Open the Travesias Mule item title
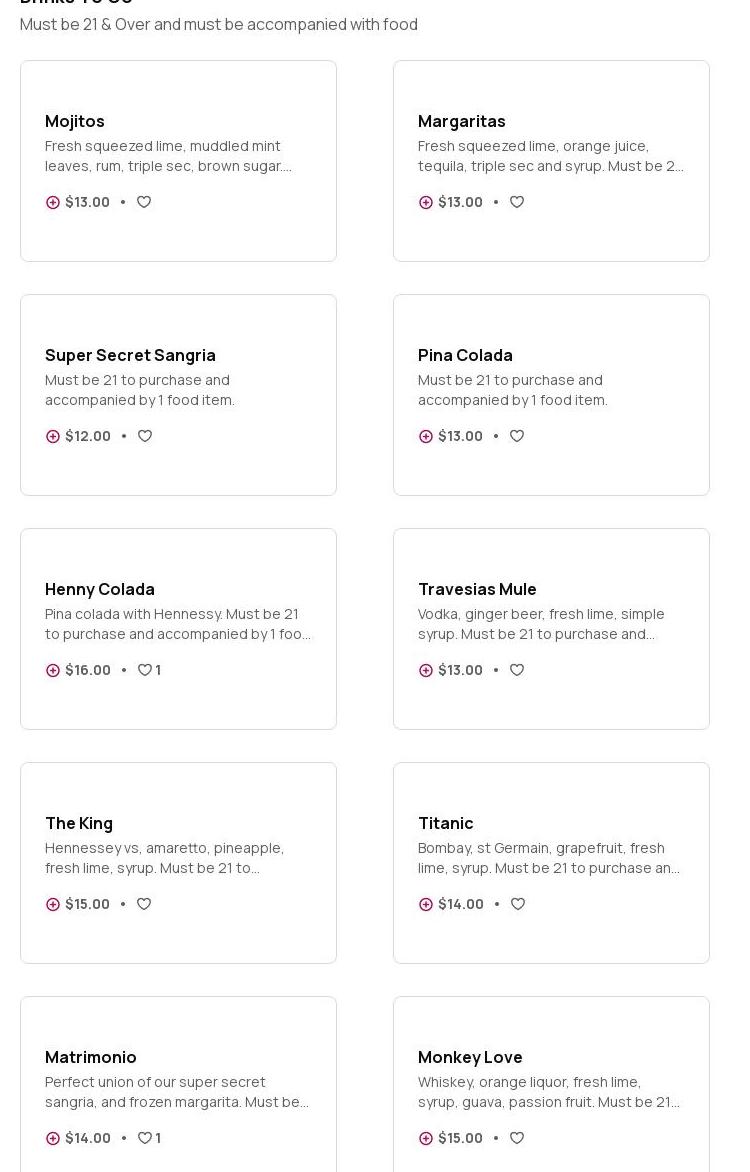Screen dimensions: 750x1172 477,589
